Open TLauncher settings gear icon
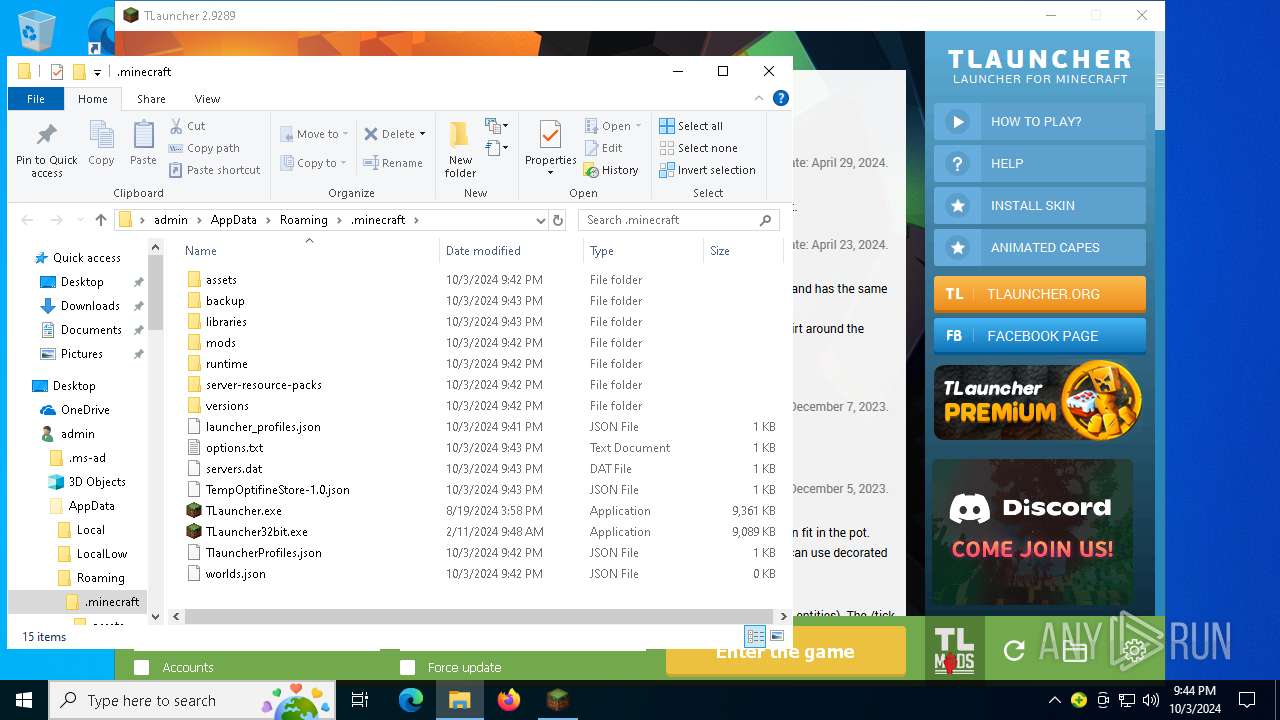Screen dimensions: 1280x720 point(1134,651)
